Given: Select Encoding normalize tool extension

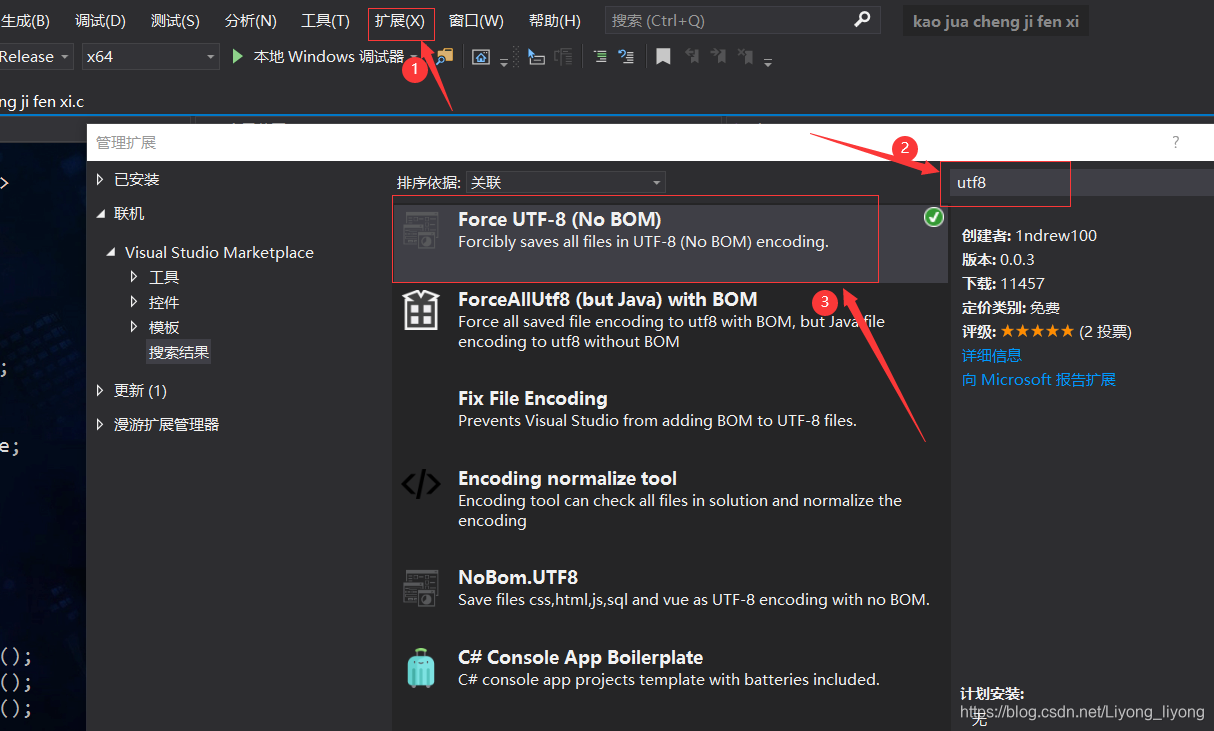Looking at the screenshot, I should 668,498.
